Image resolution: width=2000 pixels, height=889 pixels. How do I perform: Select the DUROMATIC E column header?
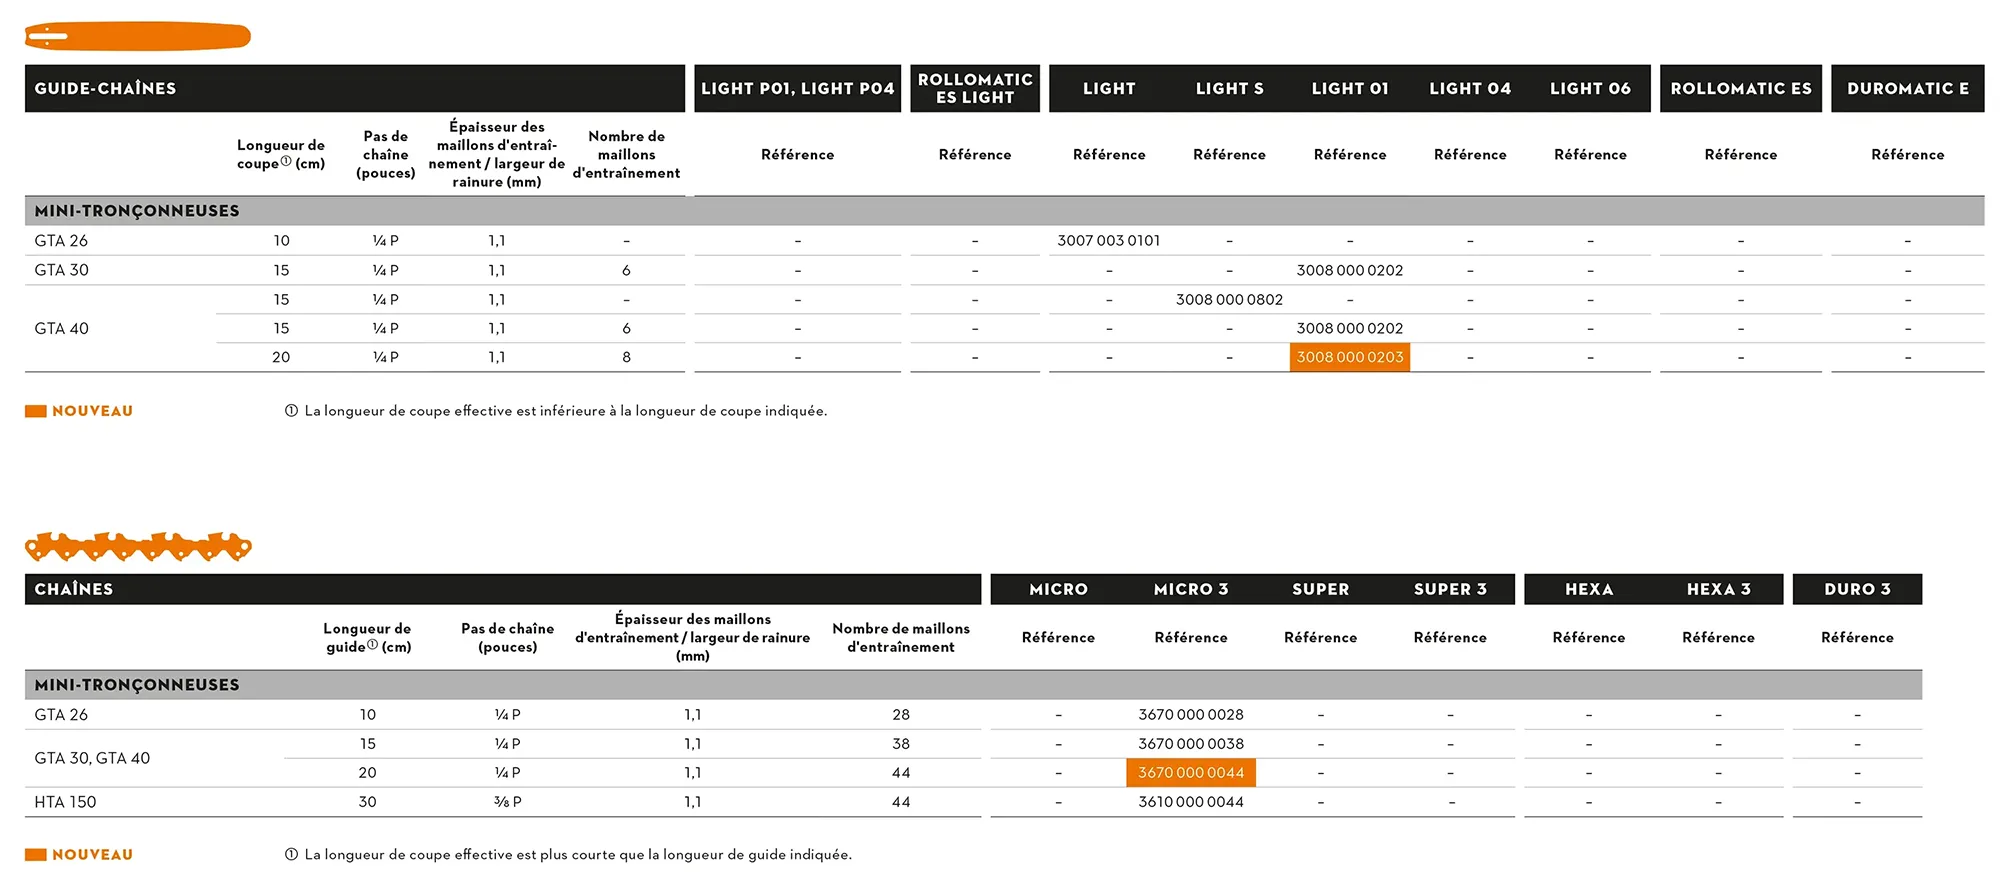(x=1908, y=88)
